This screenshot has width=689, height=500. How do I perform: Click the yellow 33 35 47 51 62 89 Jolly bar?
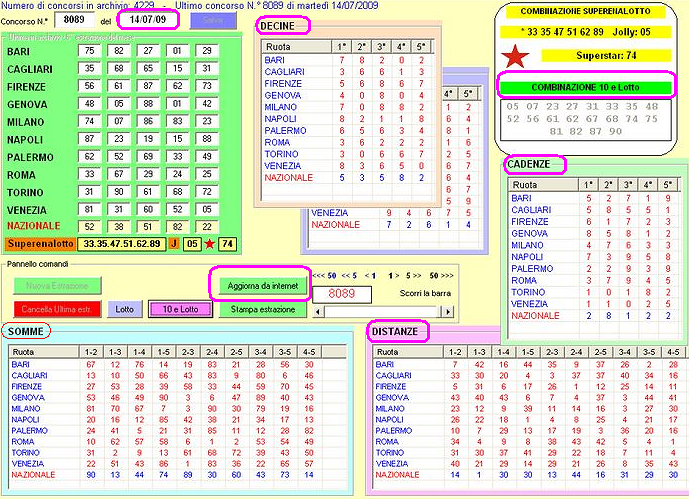585,32
